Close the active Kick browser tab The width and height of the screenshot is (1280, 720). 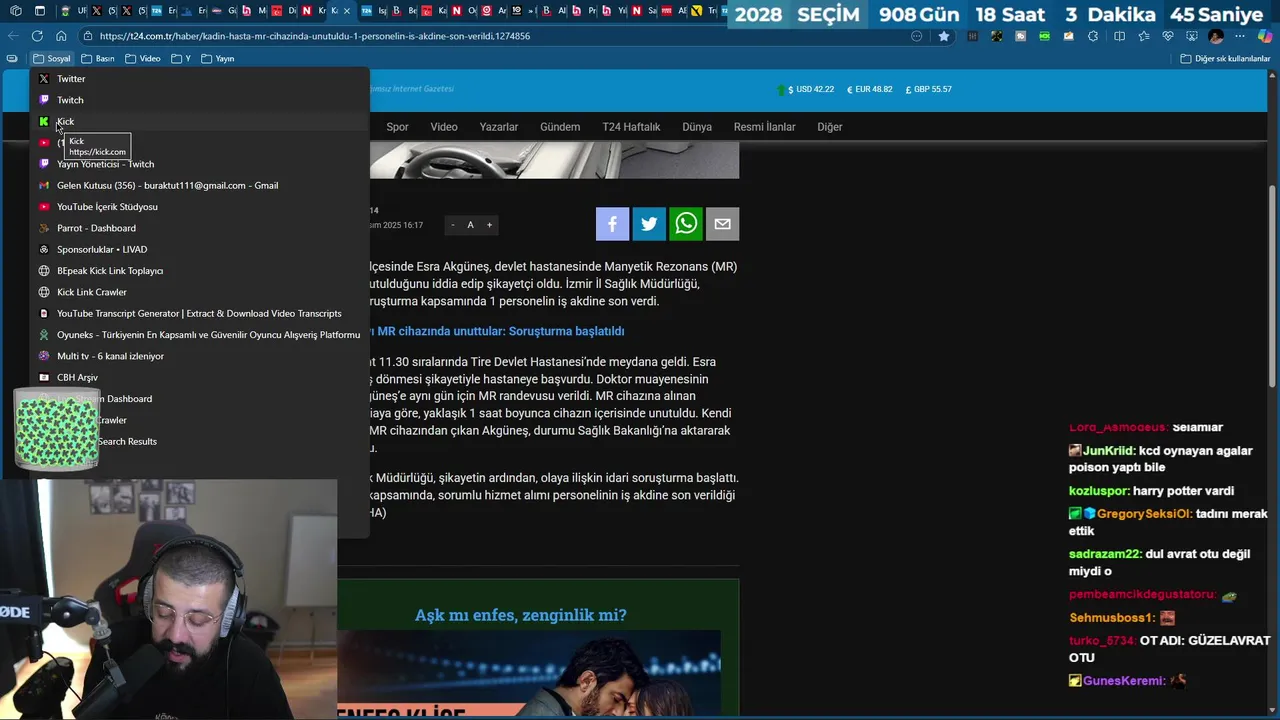click(x=346, y=11)
